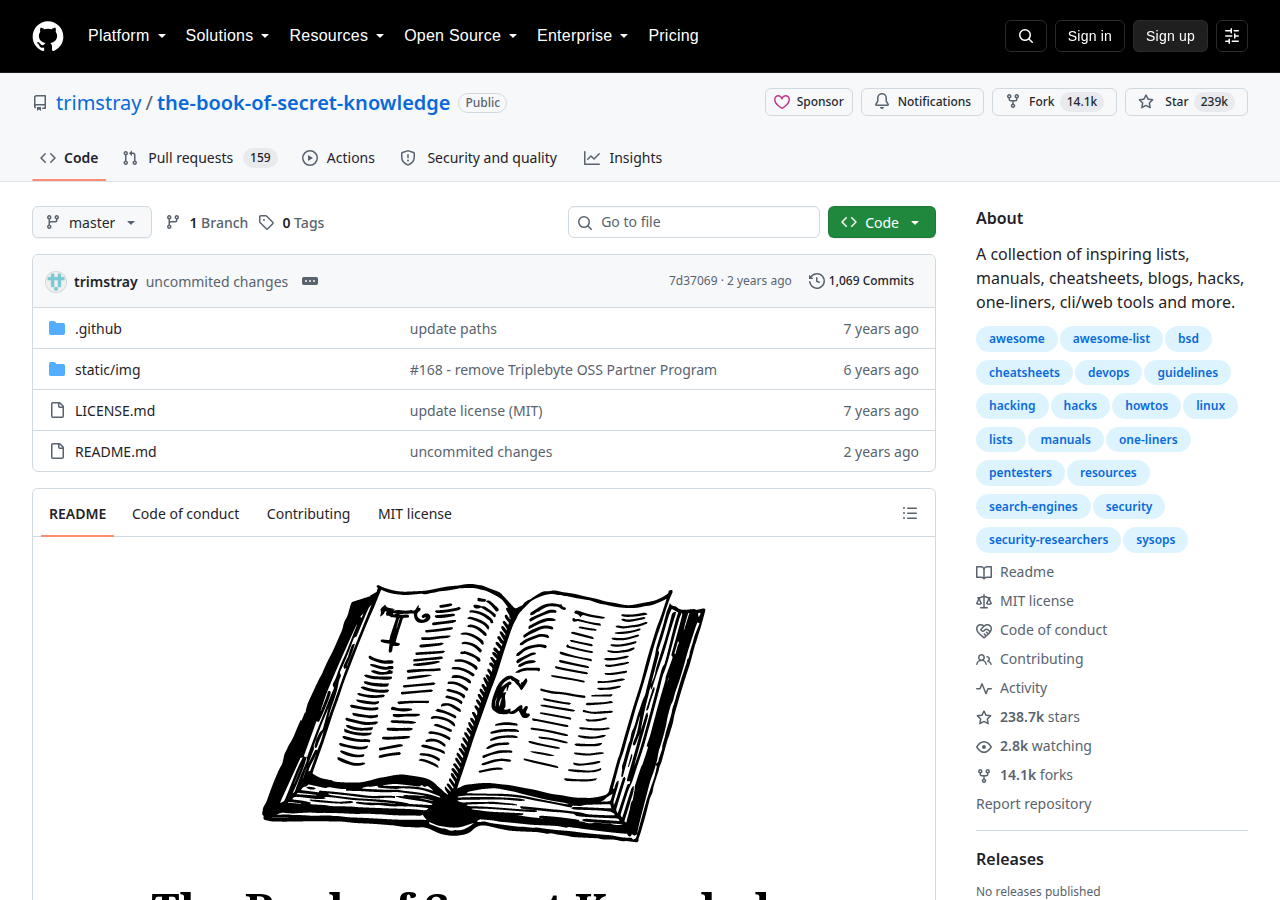This screenshot has height=900, width=1280.
Task: Expand the green Code dropdown button
Action: coord(882,222)
